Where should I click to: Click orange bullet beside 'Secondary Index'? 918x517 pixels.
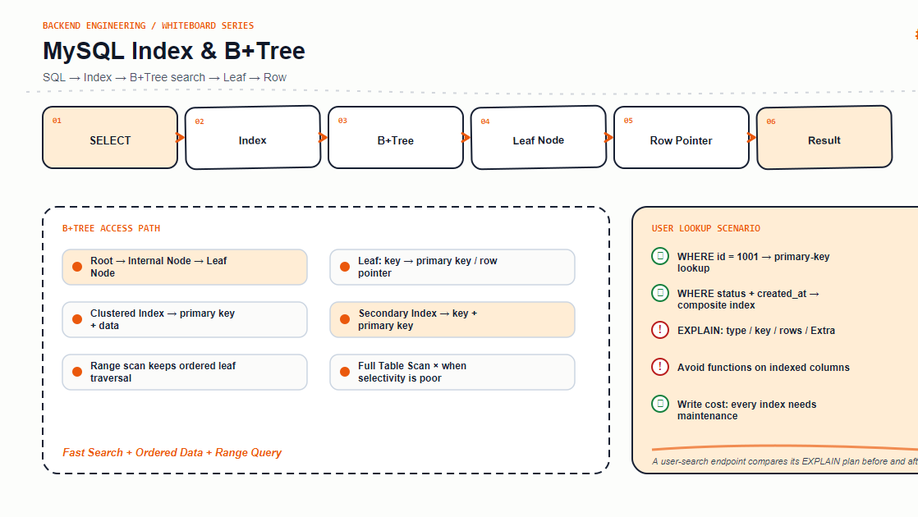click(345, 320)
